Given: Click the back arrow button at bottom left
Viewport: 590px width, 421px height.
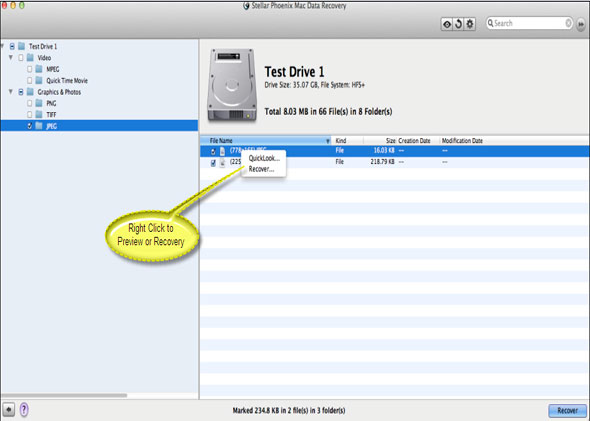Looking at the screenshot, I should tap(8, 409).
